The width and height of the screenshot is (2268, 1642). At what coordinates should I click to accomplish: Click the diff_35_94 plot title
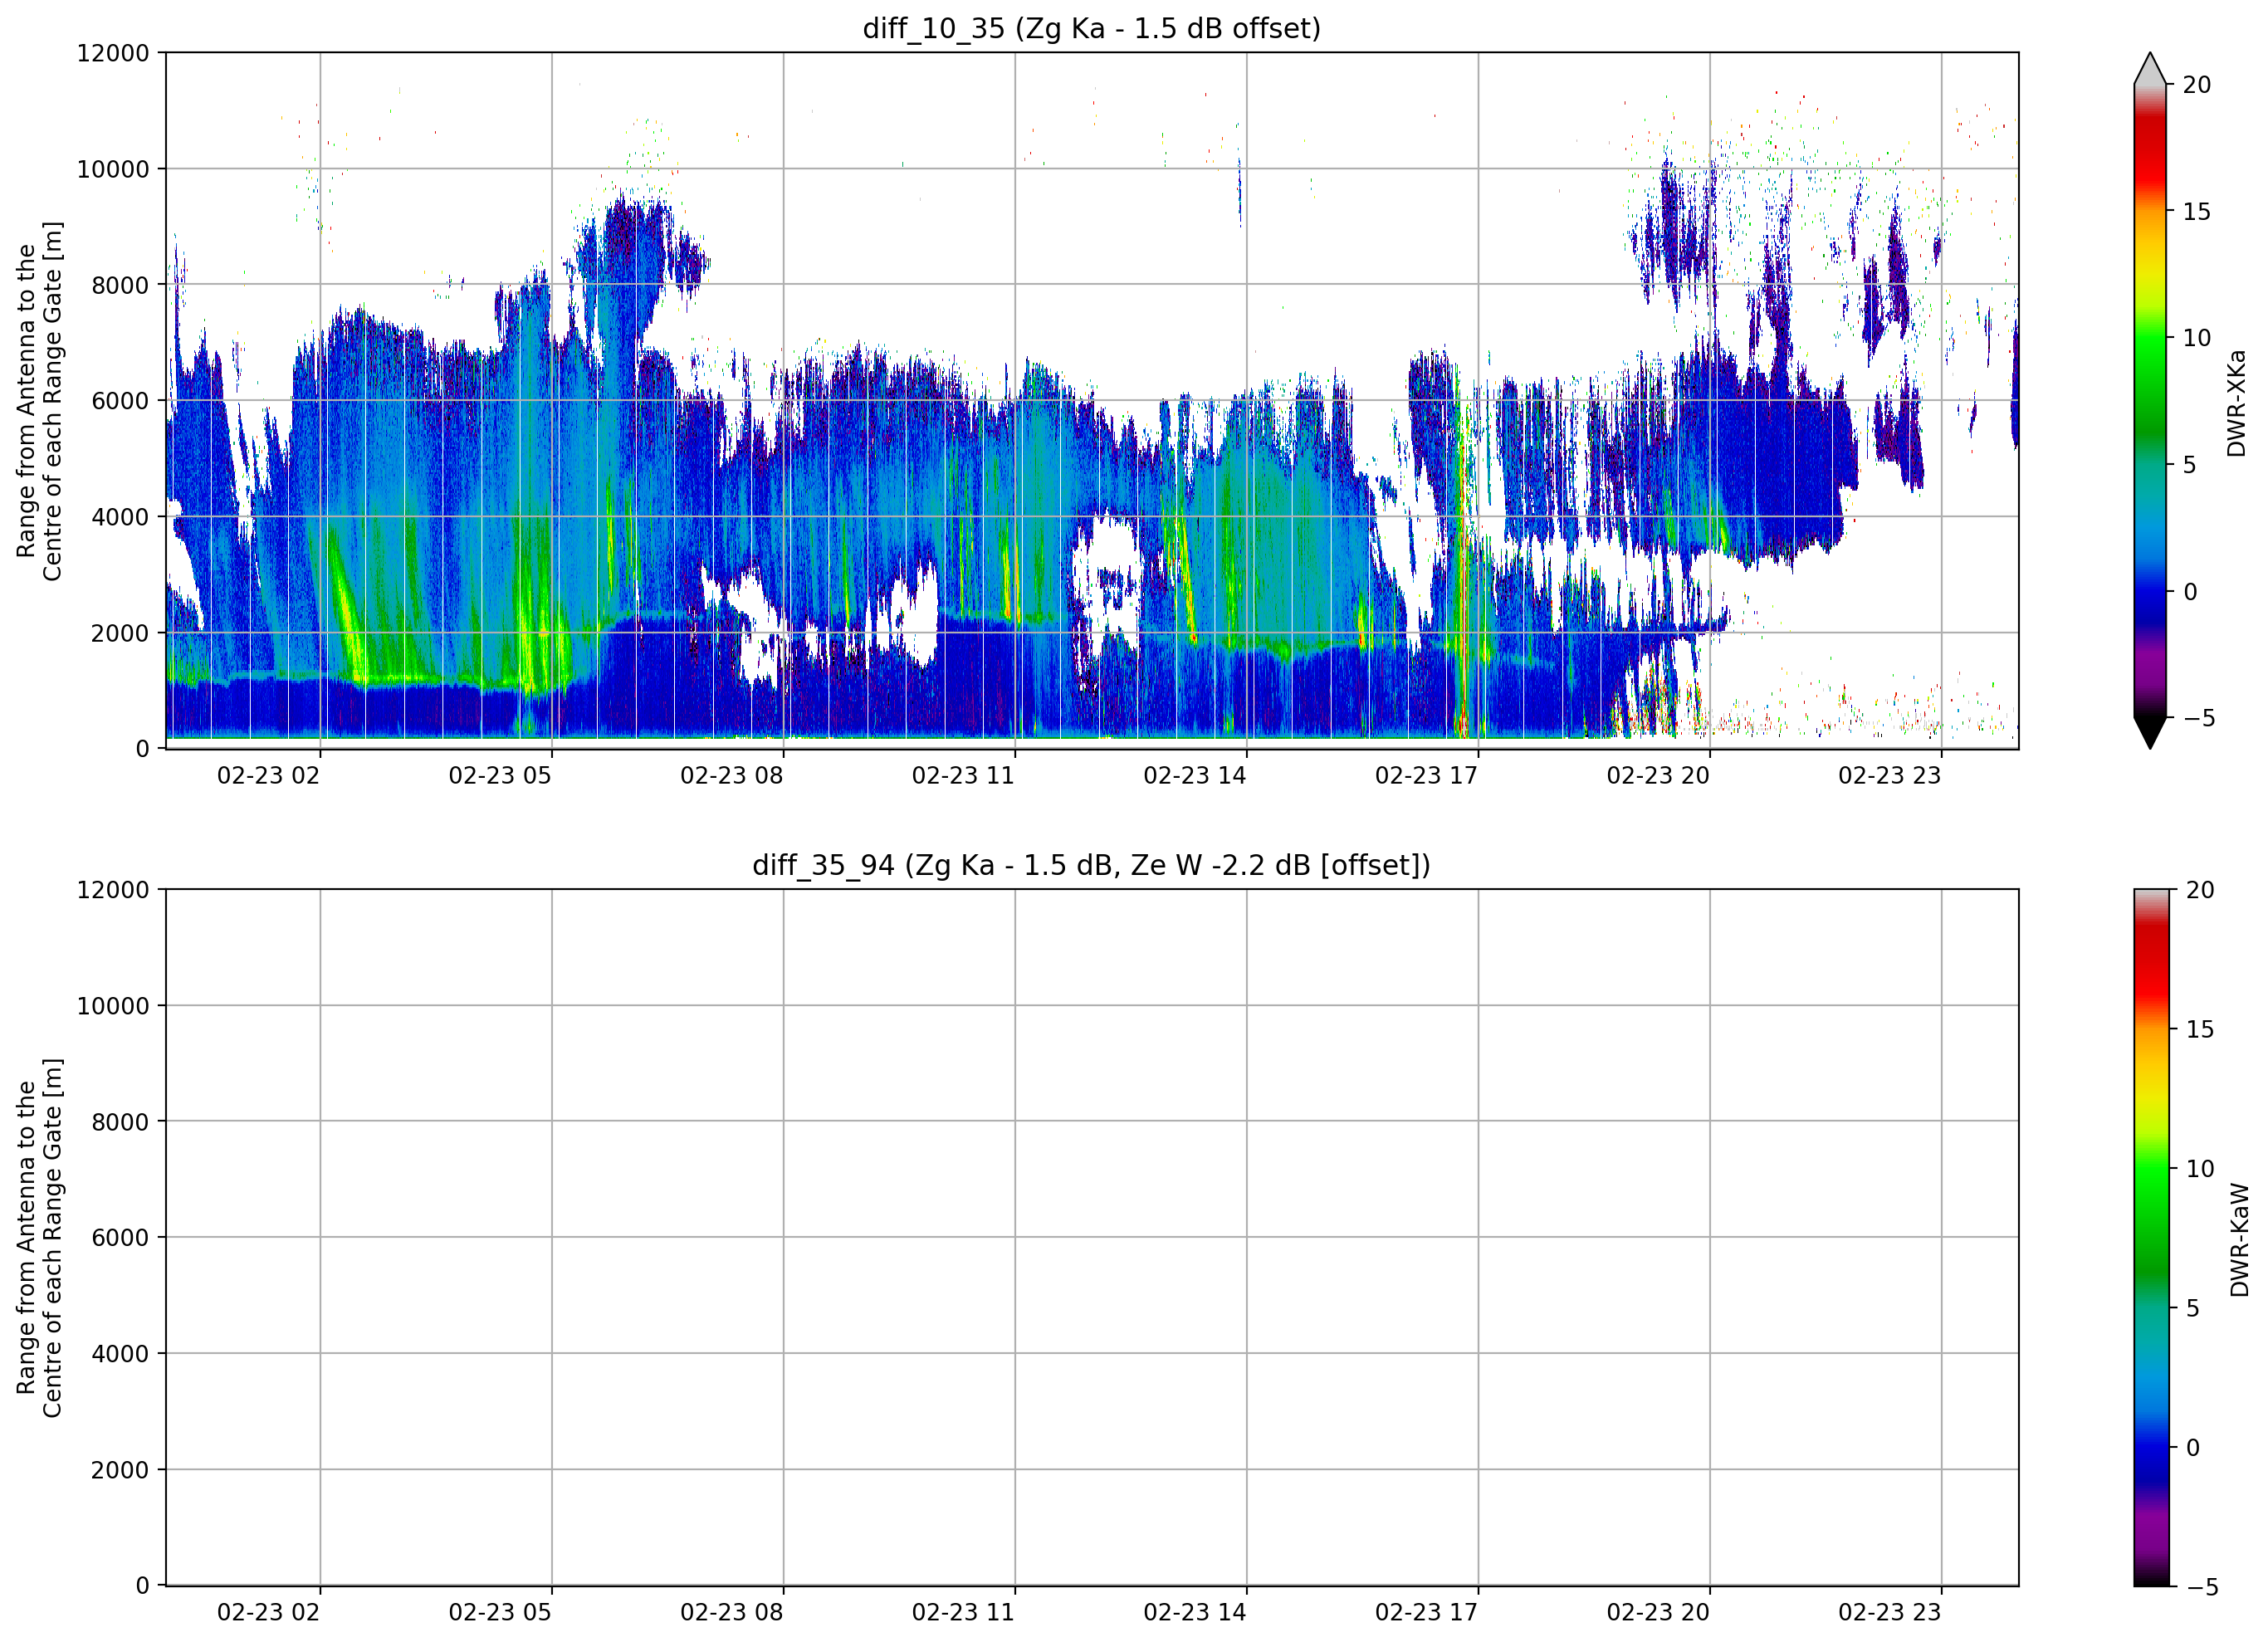tap(1091, 864)
